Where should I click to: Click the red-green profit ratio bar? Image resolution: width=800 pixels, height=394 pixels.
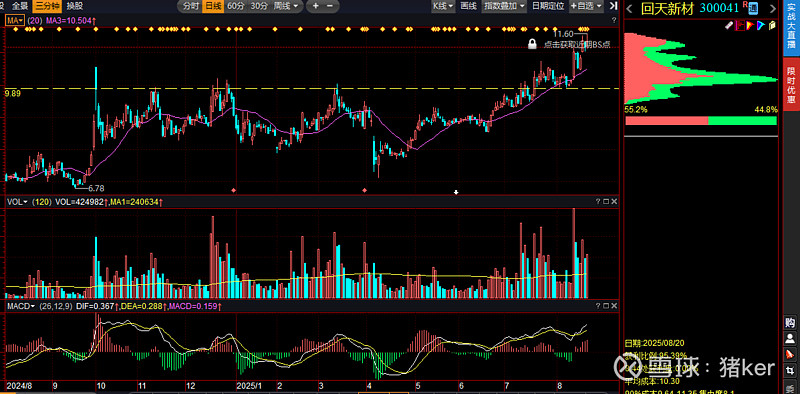point(701,120)
